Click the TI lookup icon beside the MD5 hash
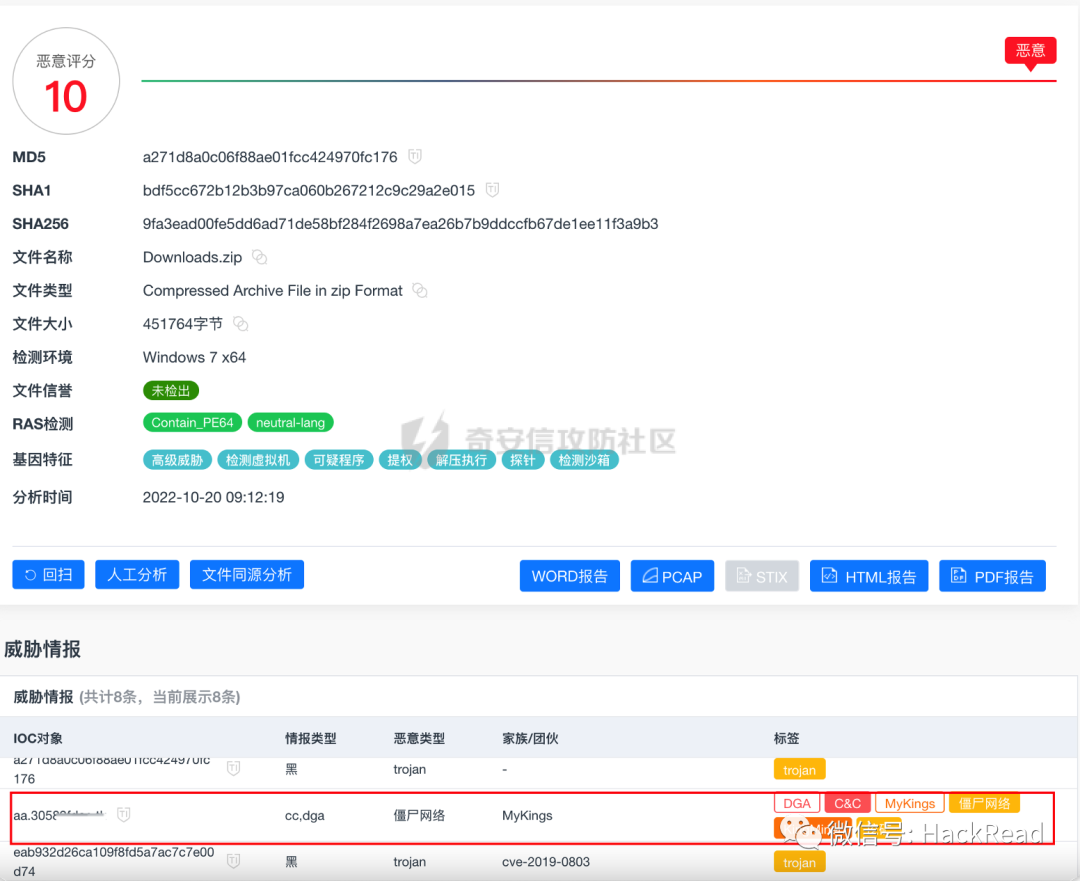 click(415, 156)
